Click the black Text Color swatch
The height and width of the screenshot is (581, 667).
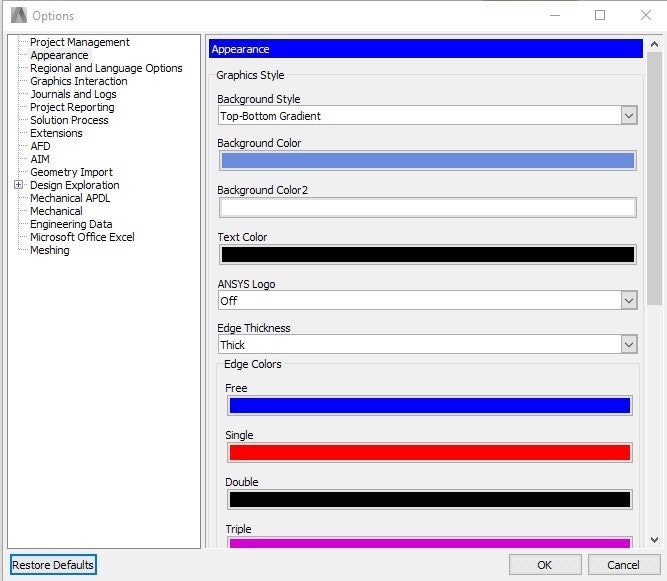tap(428, 254)
